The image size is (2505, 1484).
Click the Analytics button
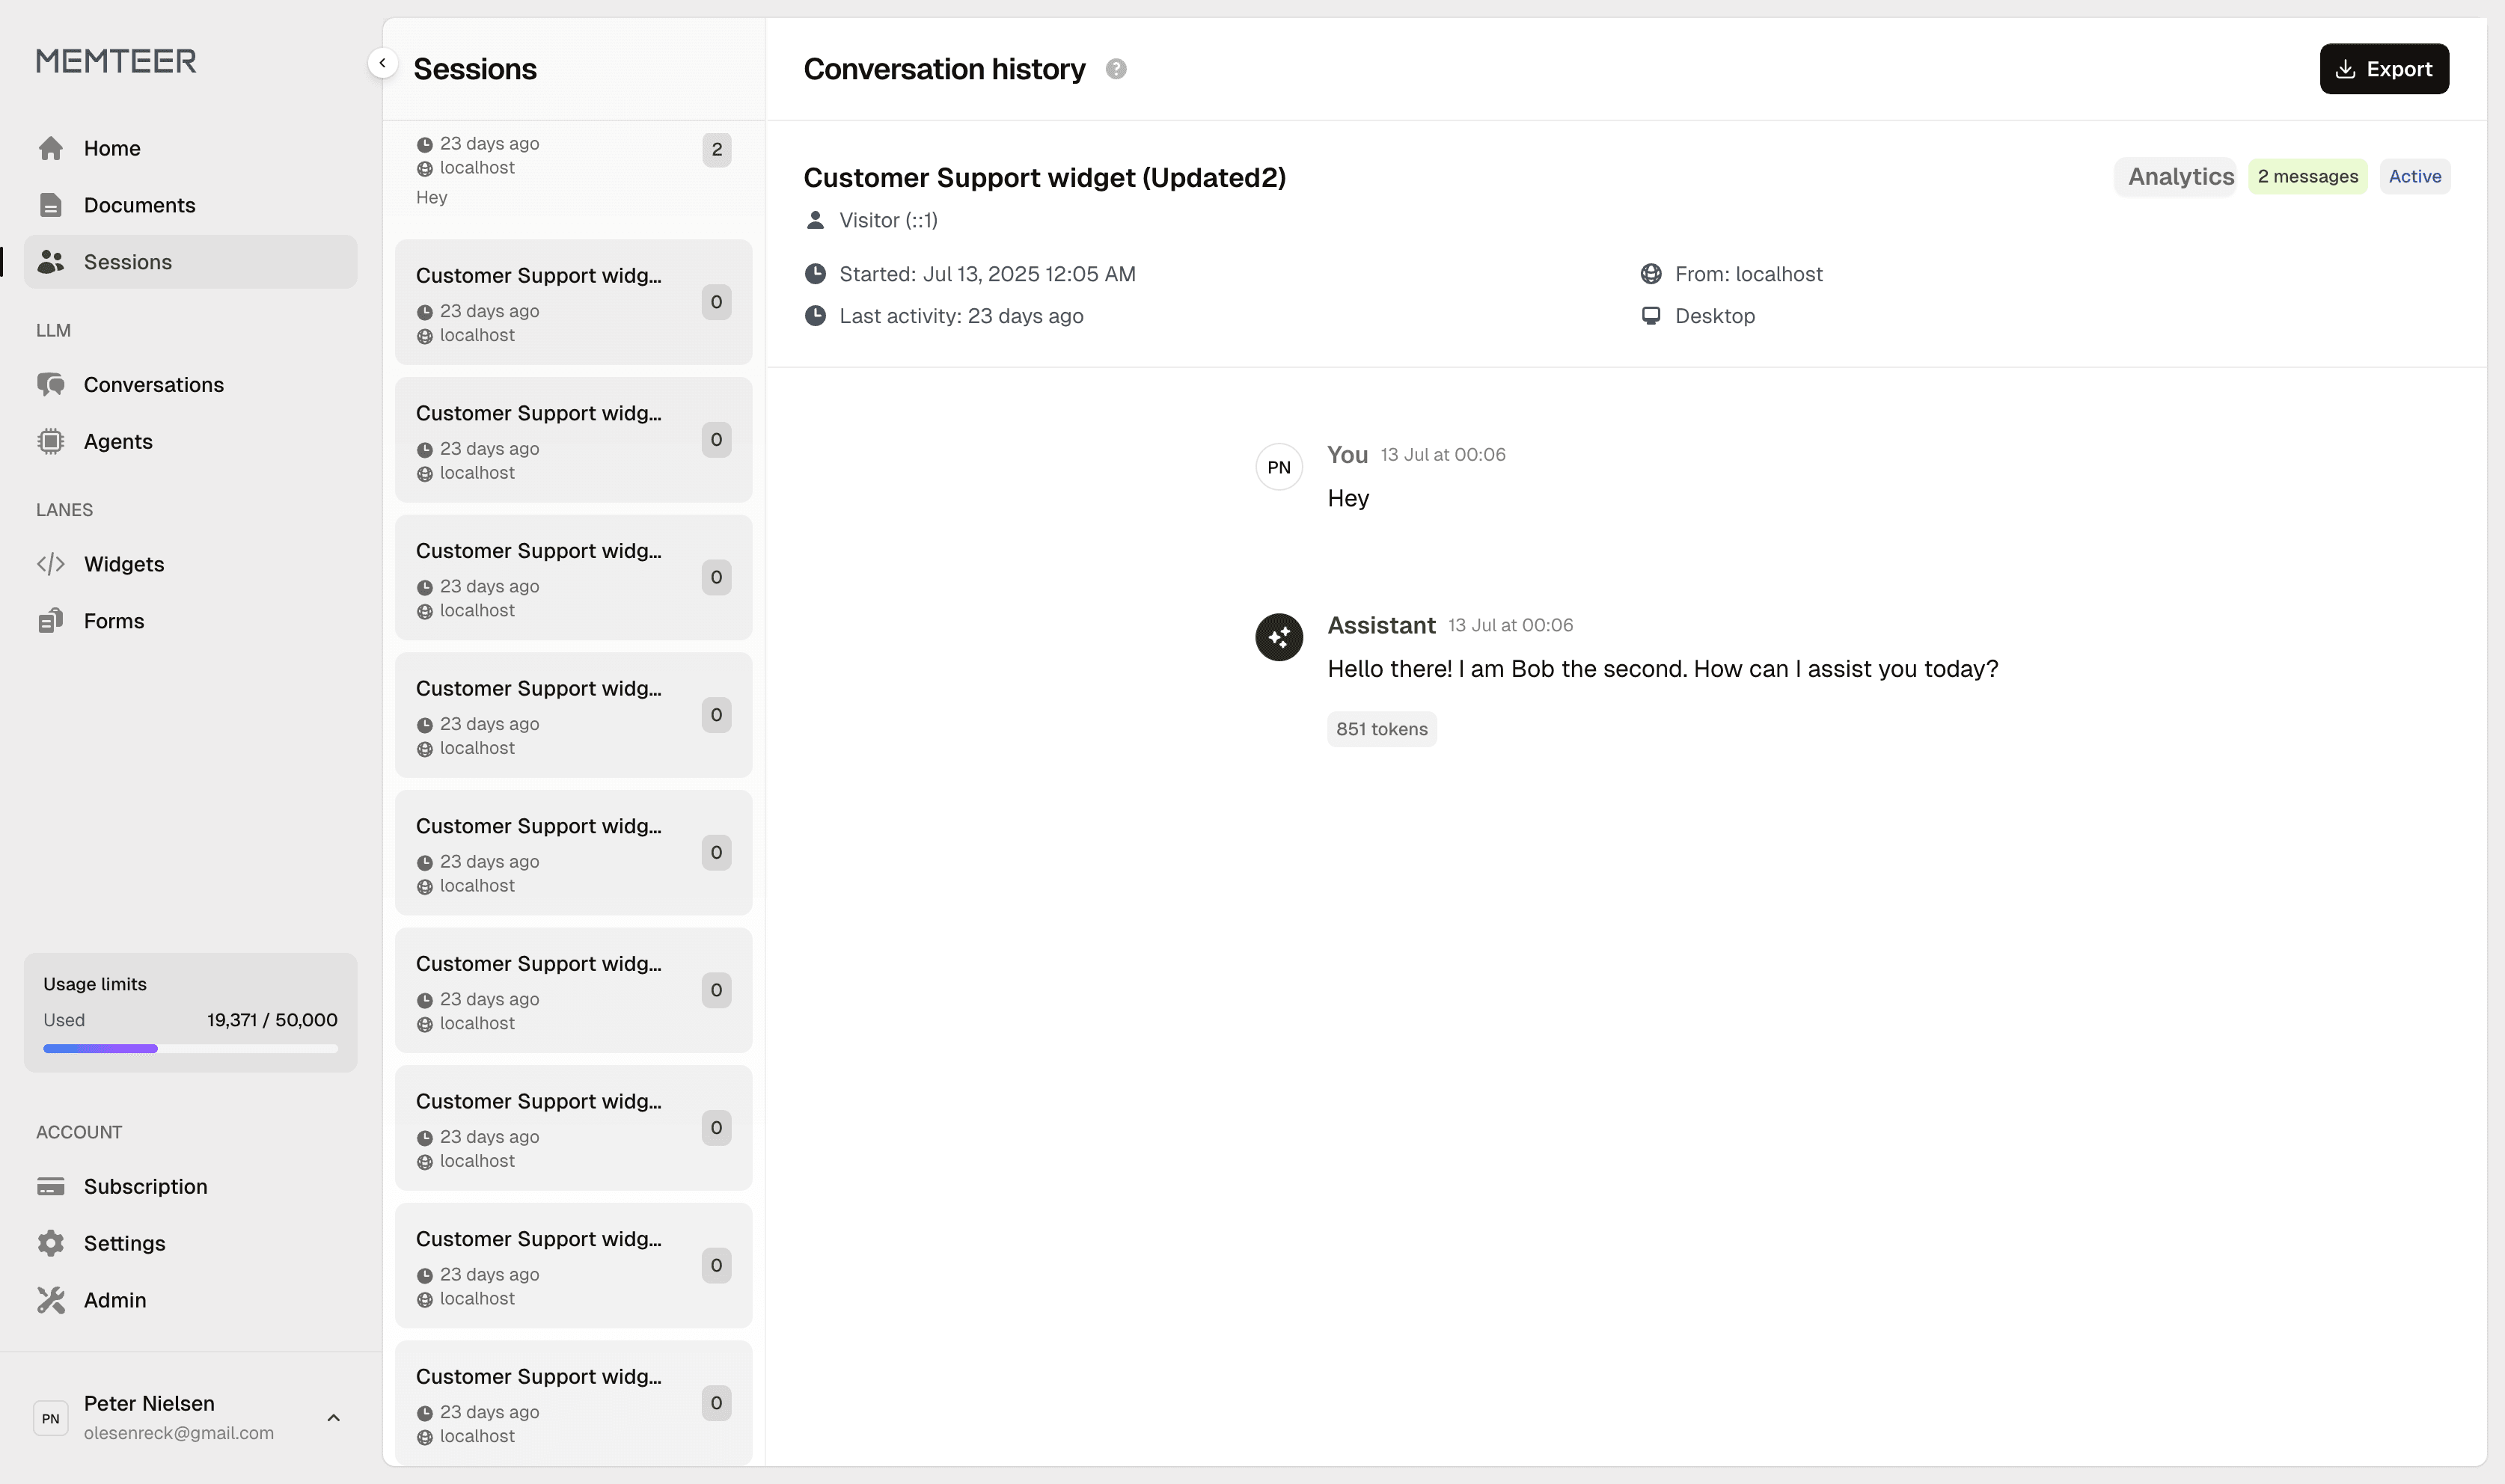click(x=2180, y=177)
